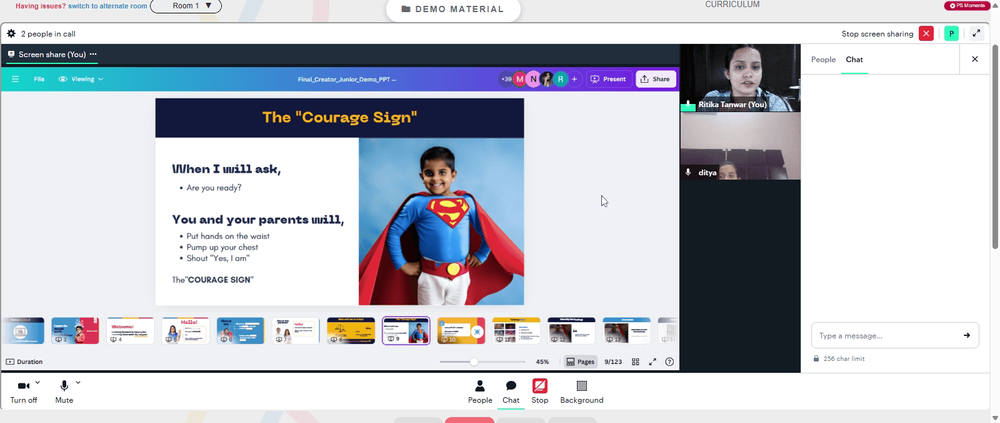1000x423 pixels.
Task: Click the Present button
Action: pyautogui.click(x=608, y=79)
